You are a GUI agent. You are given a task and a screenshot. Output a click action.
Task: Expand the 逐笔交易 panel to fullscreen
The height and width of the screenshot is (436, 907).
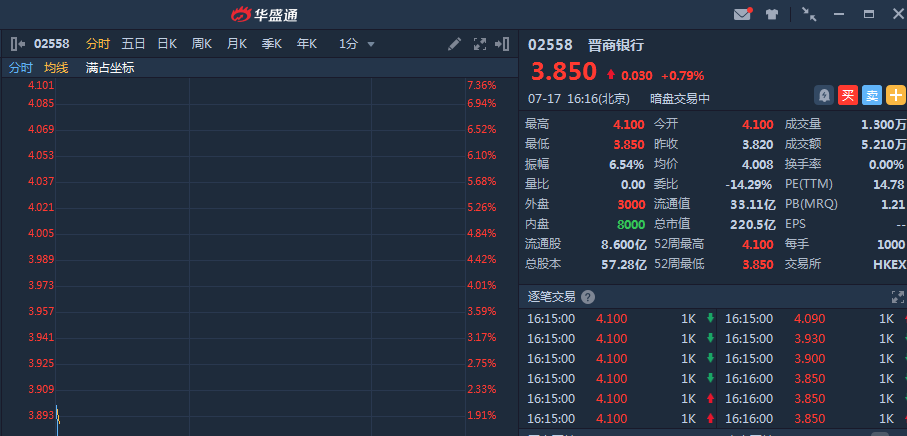point(898,297)
